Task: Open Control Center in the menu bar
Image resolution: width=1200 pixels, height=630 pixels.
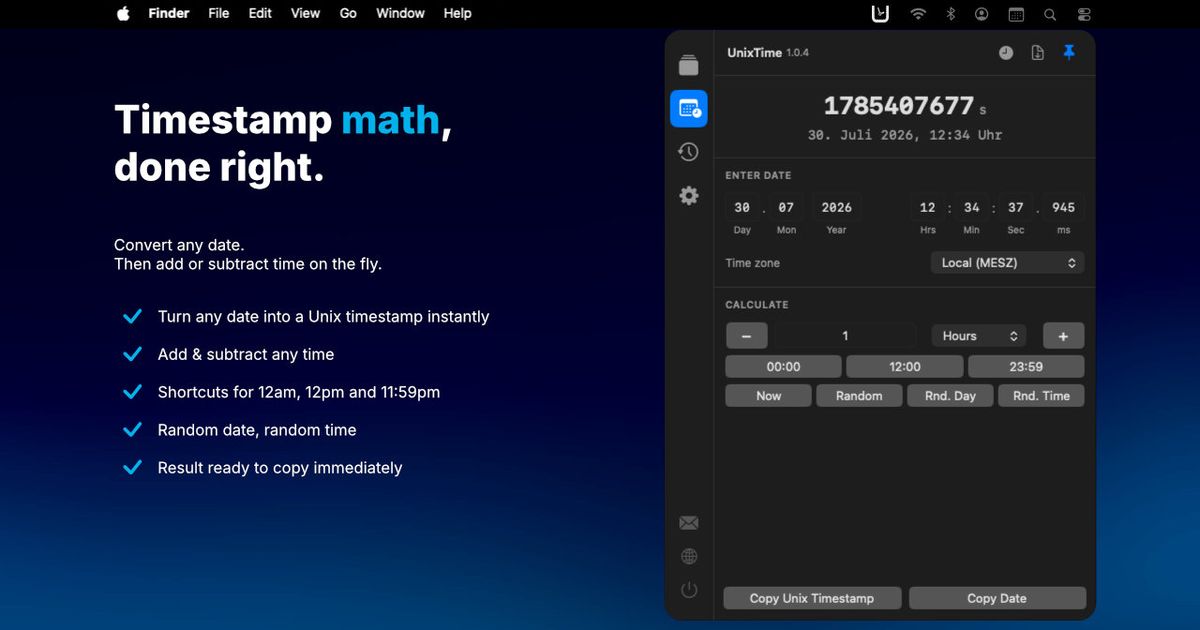Action: 1084,14
